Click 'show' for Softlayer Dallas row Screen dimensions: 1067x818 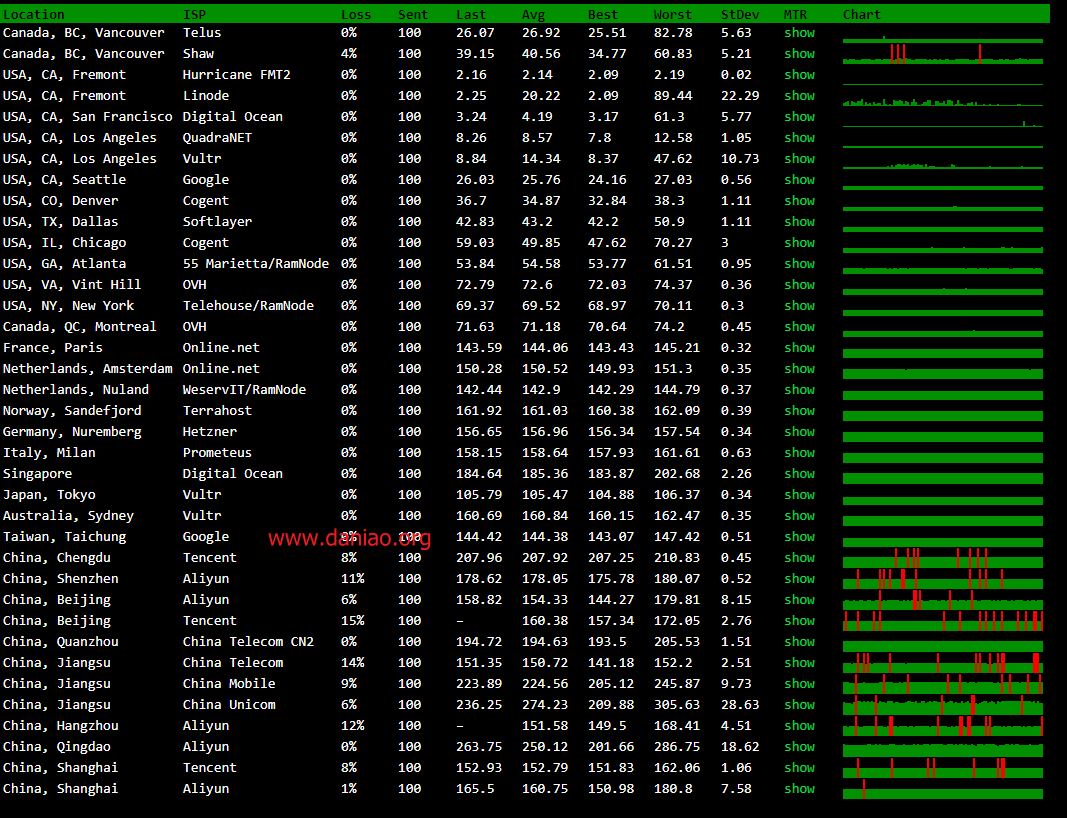799,222
